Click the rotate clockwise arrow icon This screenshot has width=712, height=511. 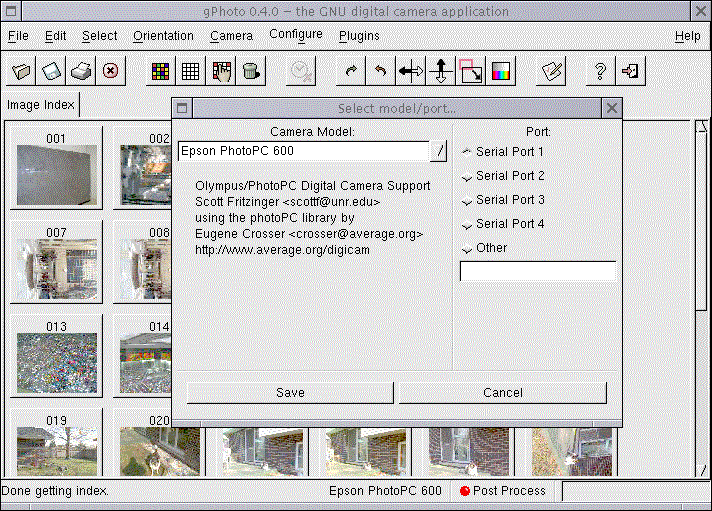pos(351,71)
